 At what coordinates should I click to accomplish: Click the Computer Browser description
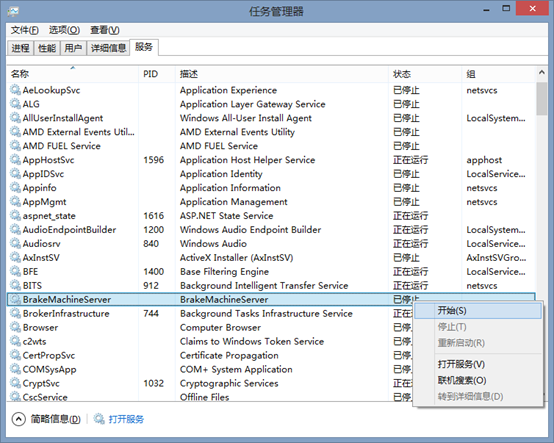[220, 327]
